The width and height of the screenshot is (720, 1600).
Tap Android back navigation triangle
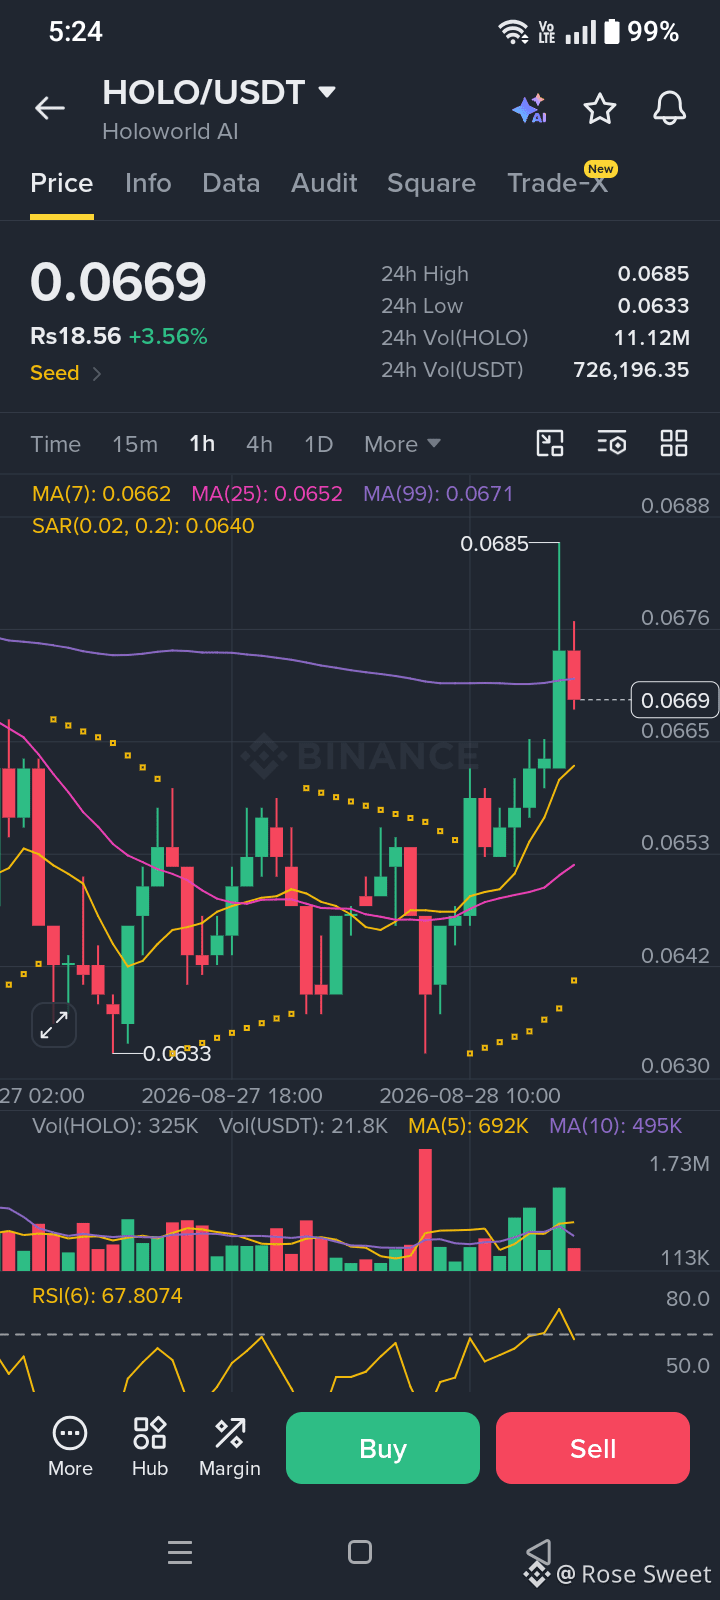click(539, 1551)
